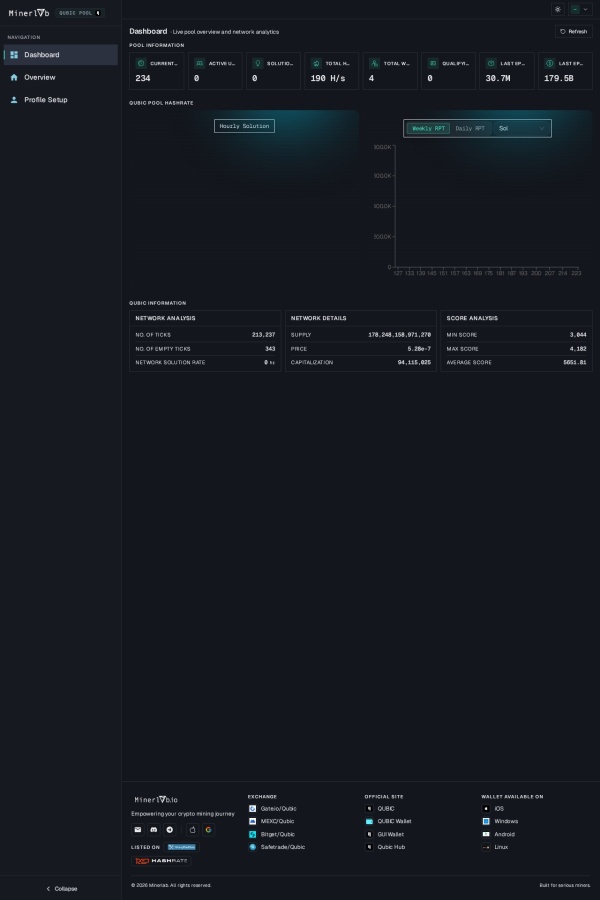Open the MiningPoolStats listed-on badge

[181, 847]
